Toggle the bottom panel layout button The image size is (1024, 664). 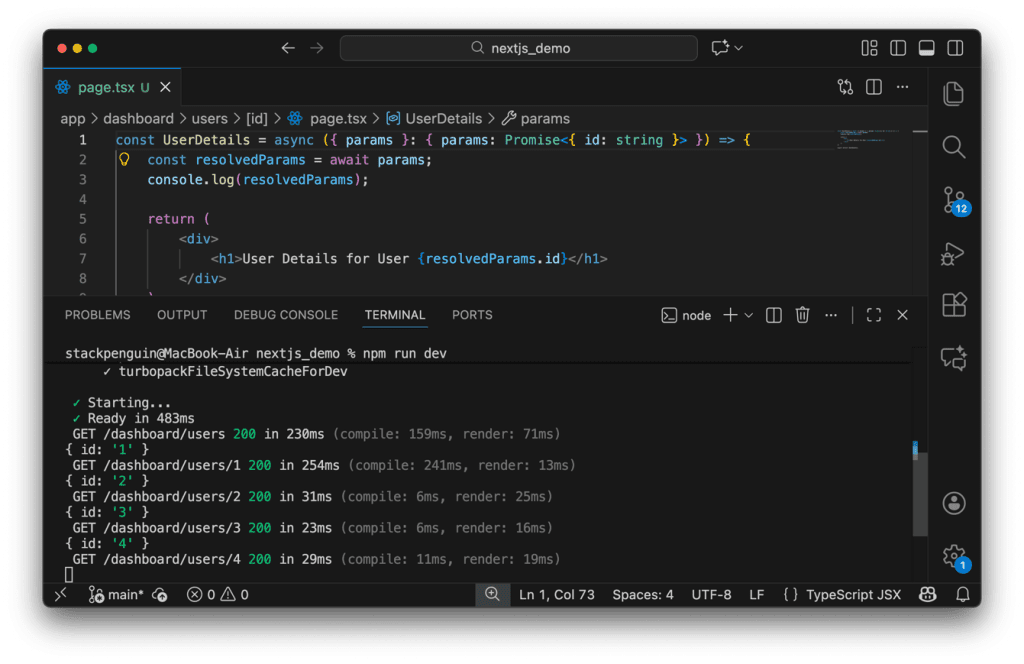926,48
